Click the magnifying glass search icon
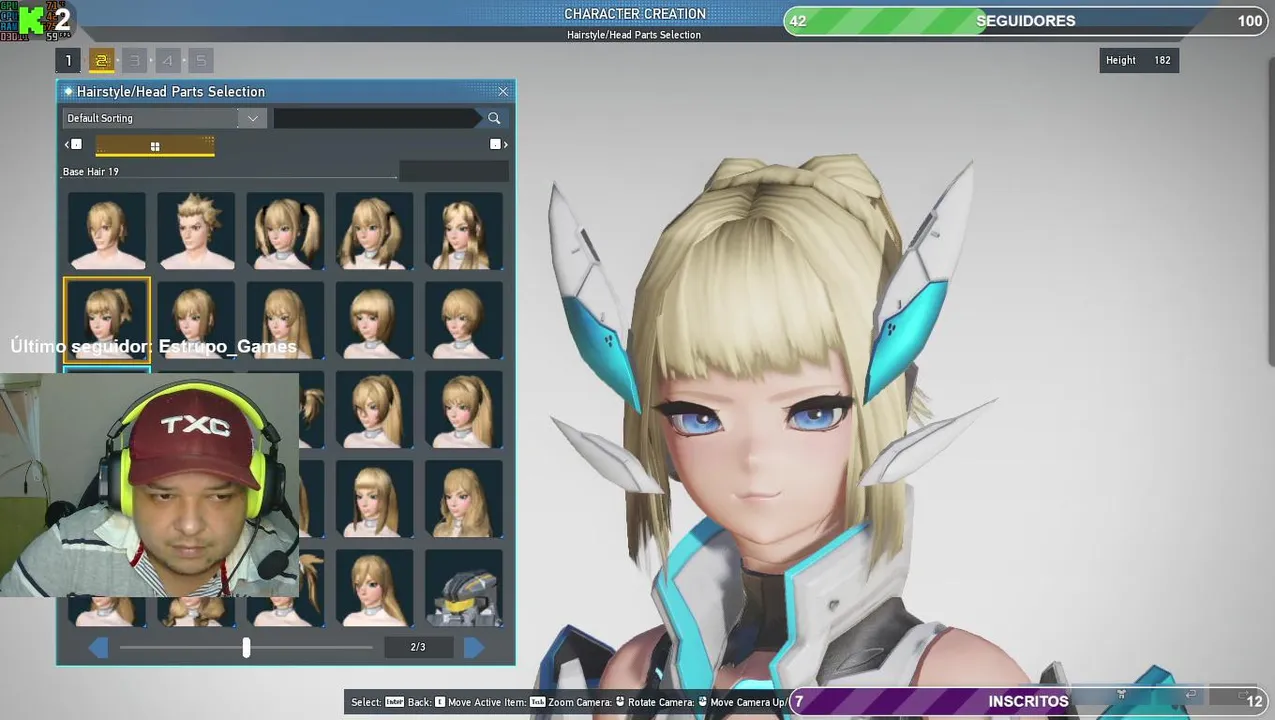 pyautogui.click(x=494, y=118)
